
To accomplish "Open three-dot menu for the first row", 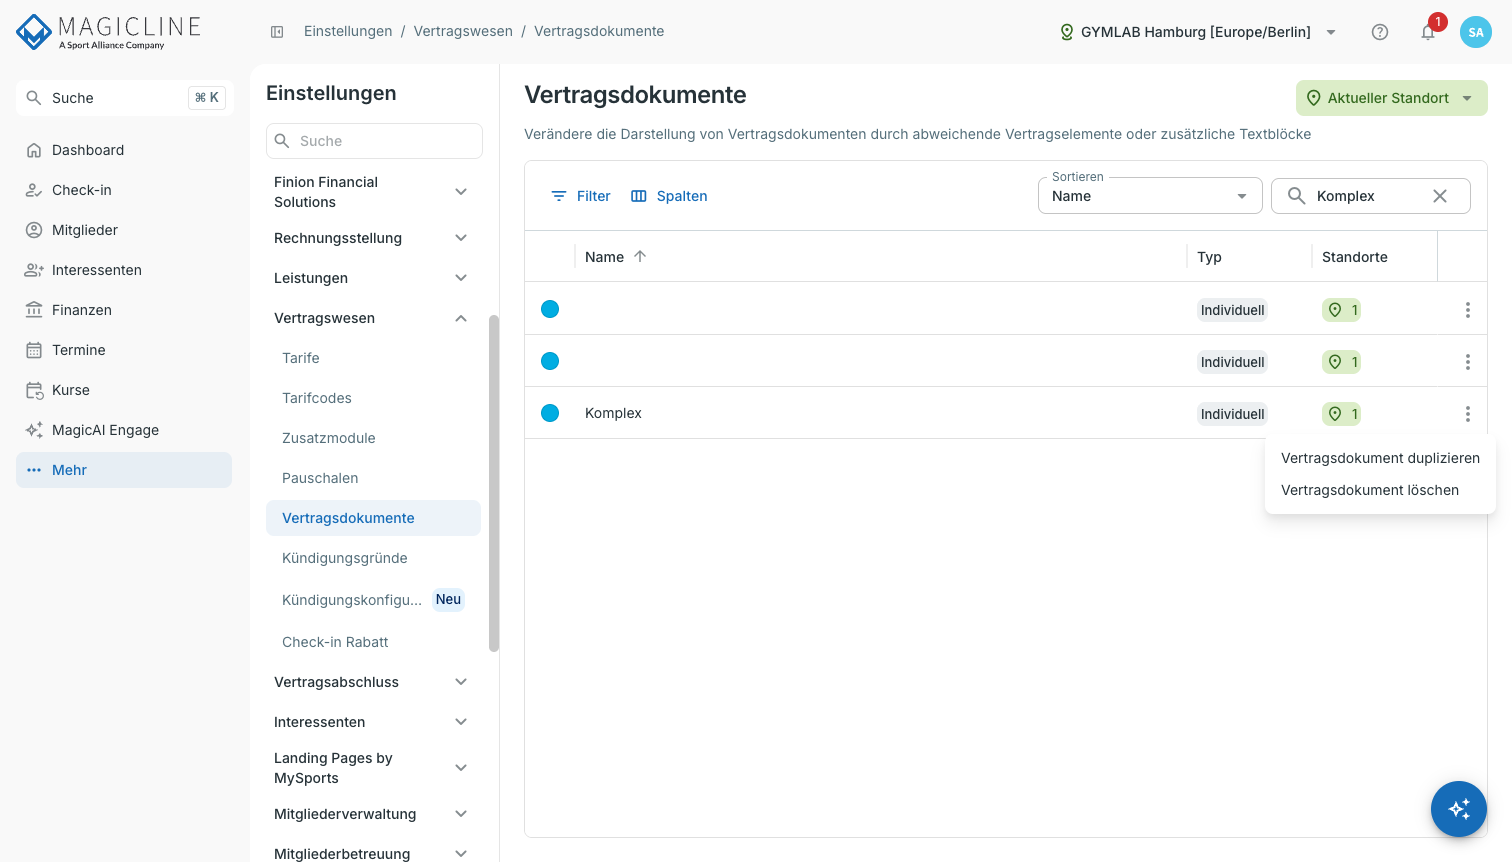I will point(1468,310).
